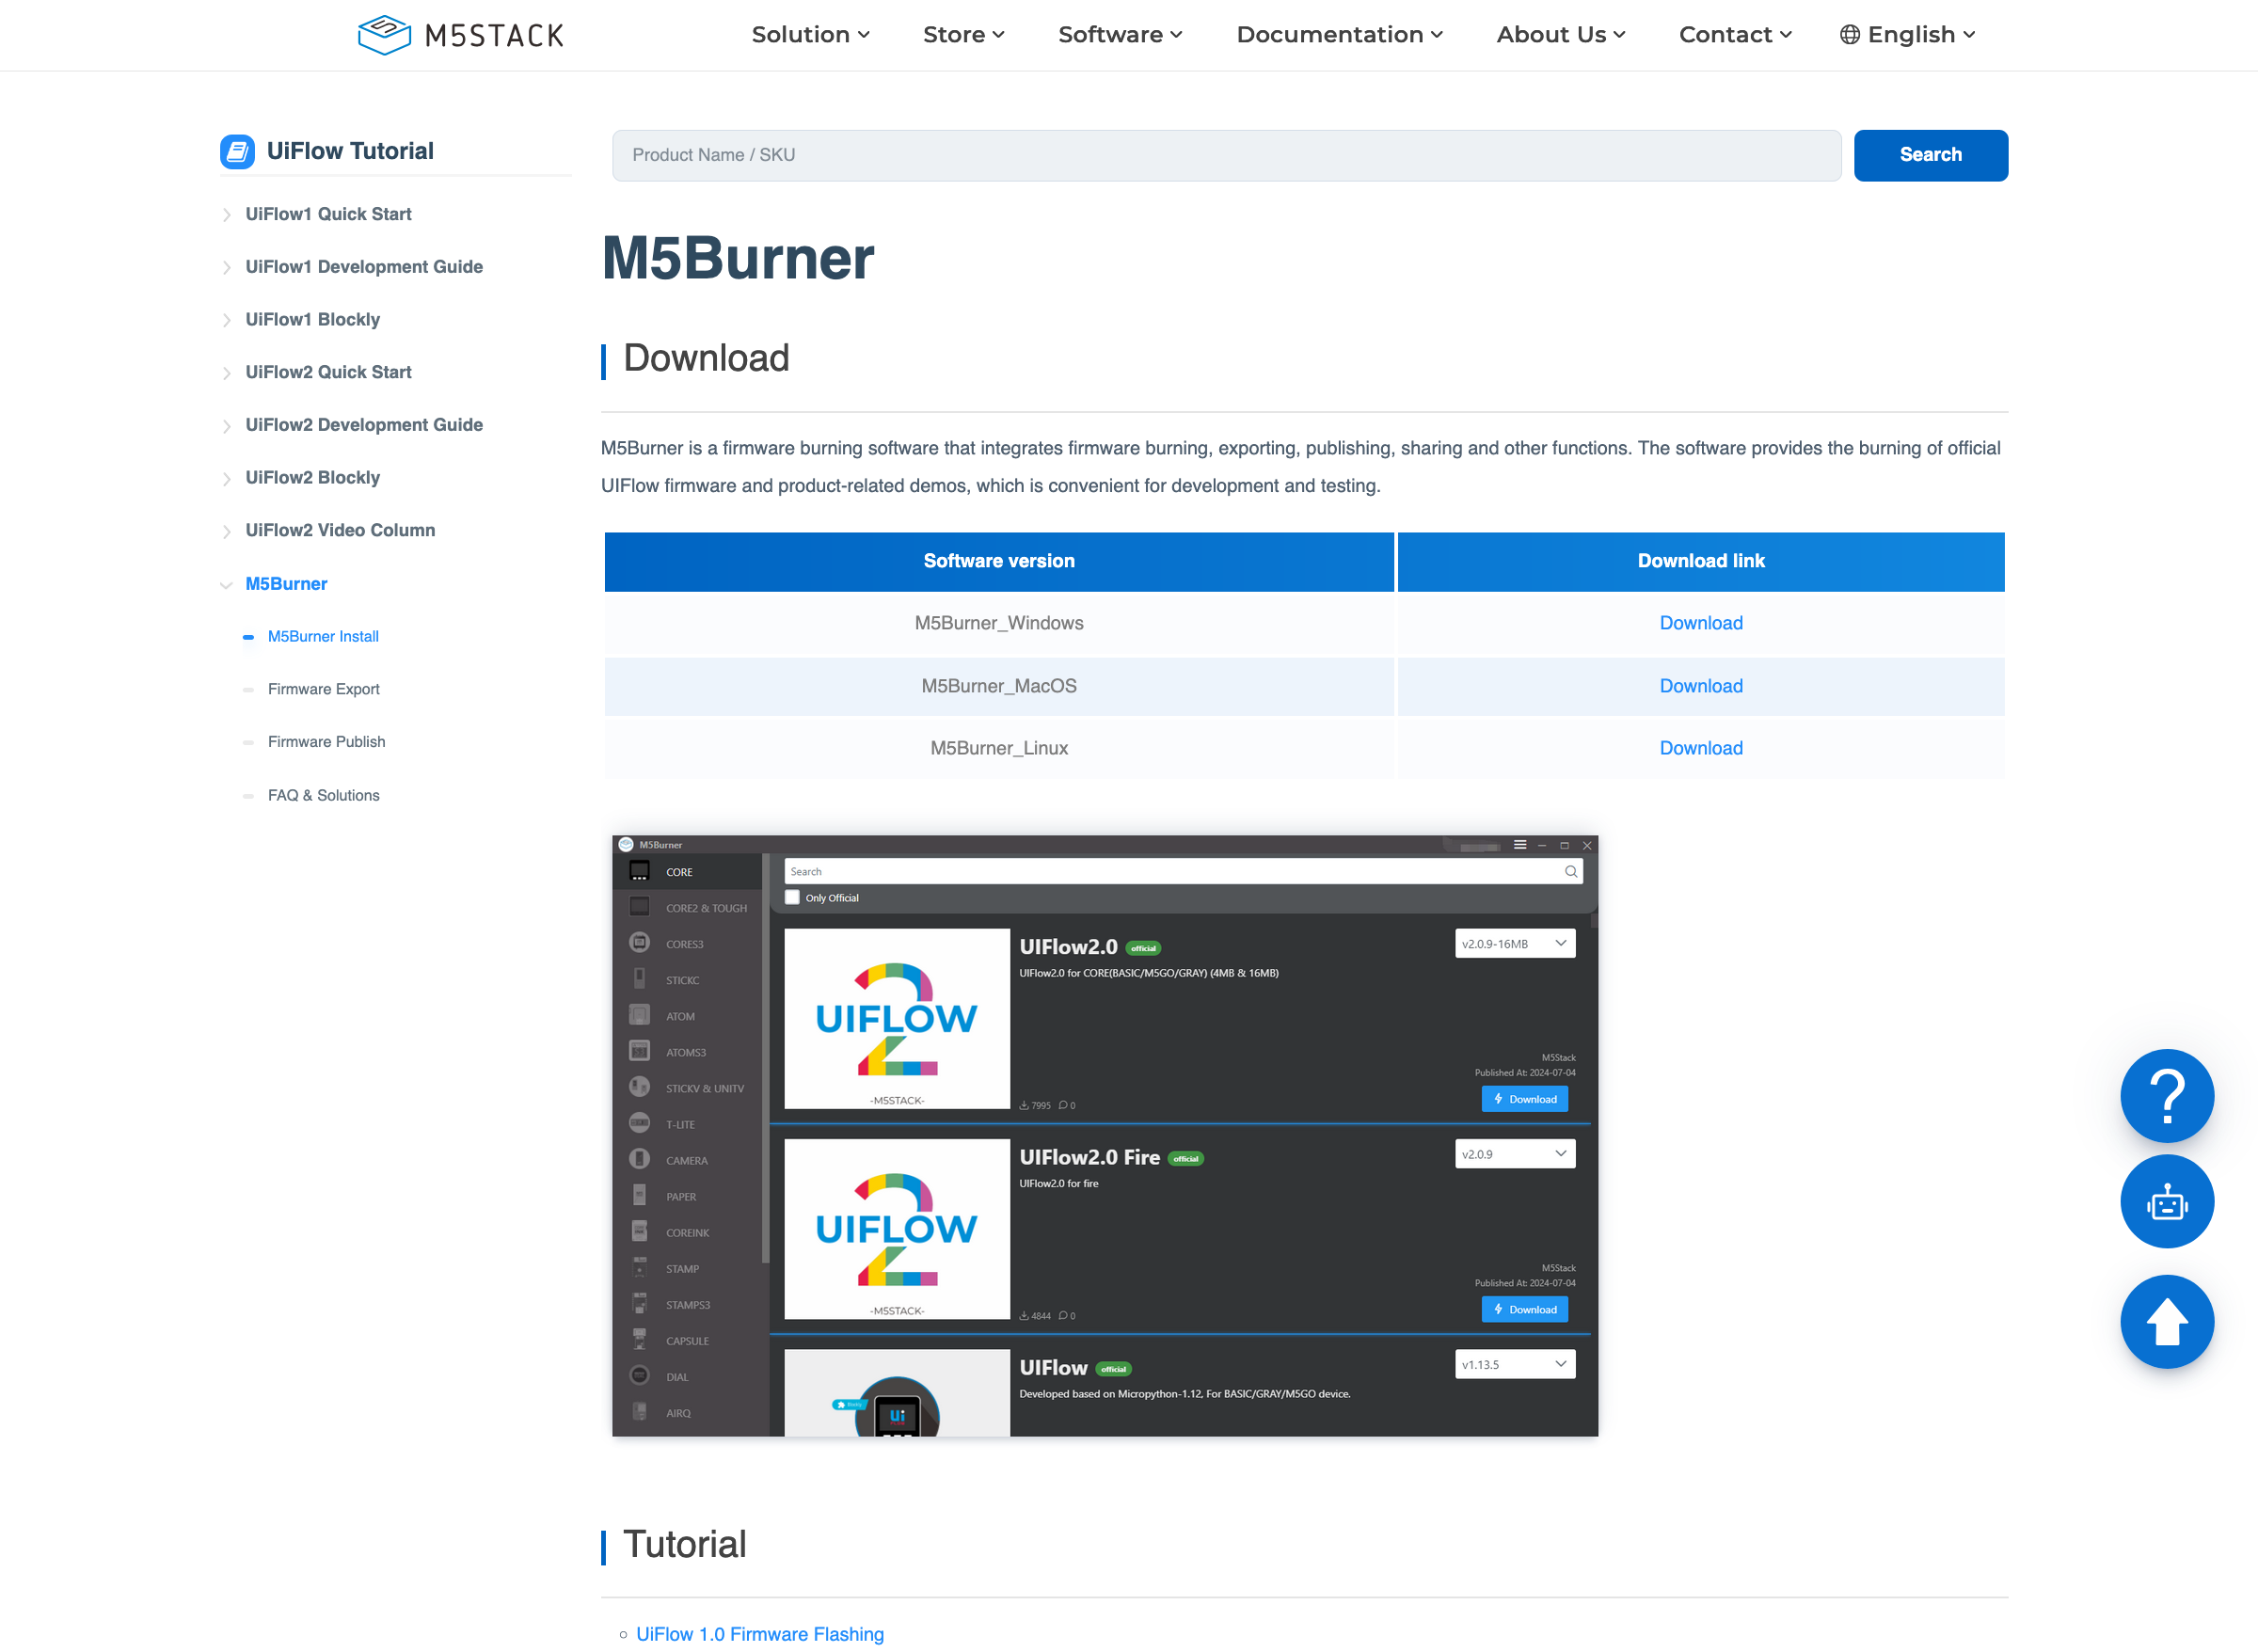Download M5Burner for MacOS
Image resolution: width=2258 pixels, height=1652 pixels.
[x=1700, y=686]
